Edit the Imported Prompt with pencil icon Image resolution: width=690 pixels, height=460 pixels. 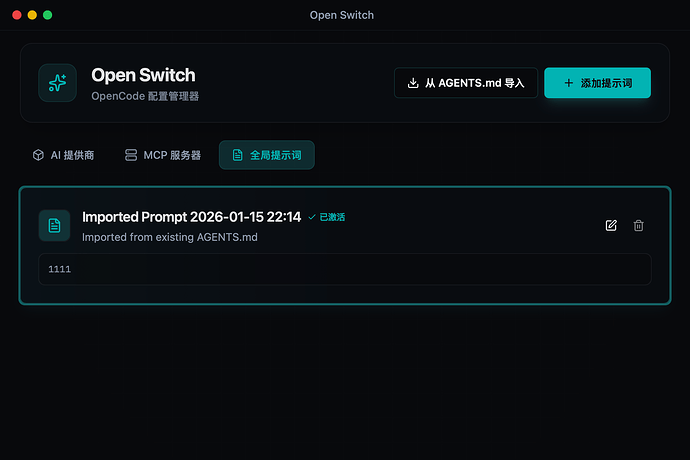point(611,225)
